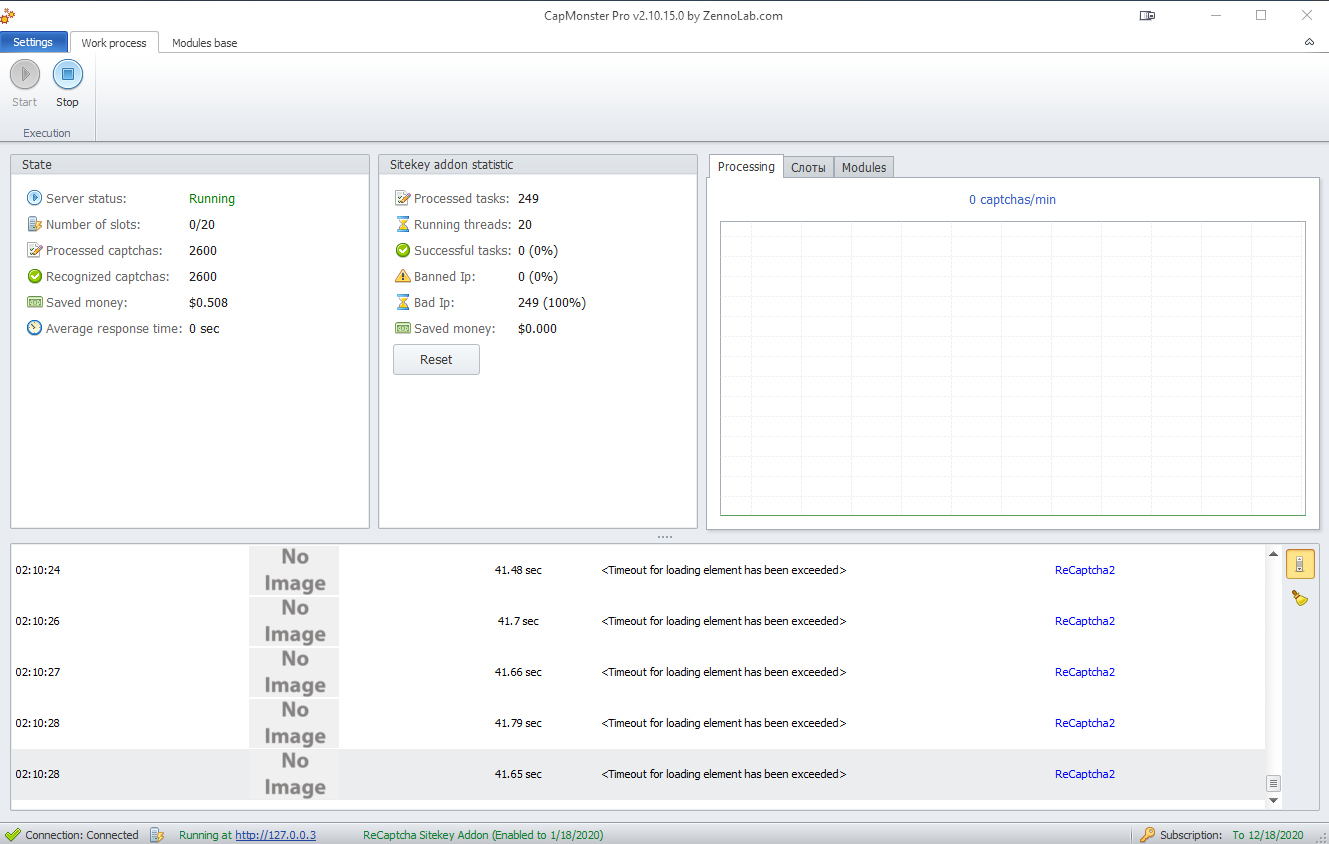This screenshot has width=1329, height=844.
Task: Click the server icon before 'Running at'
Action: pos(157,834)
